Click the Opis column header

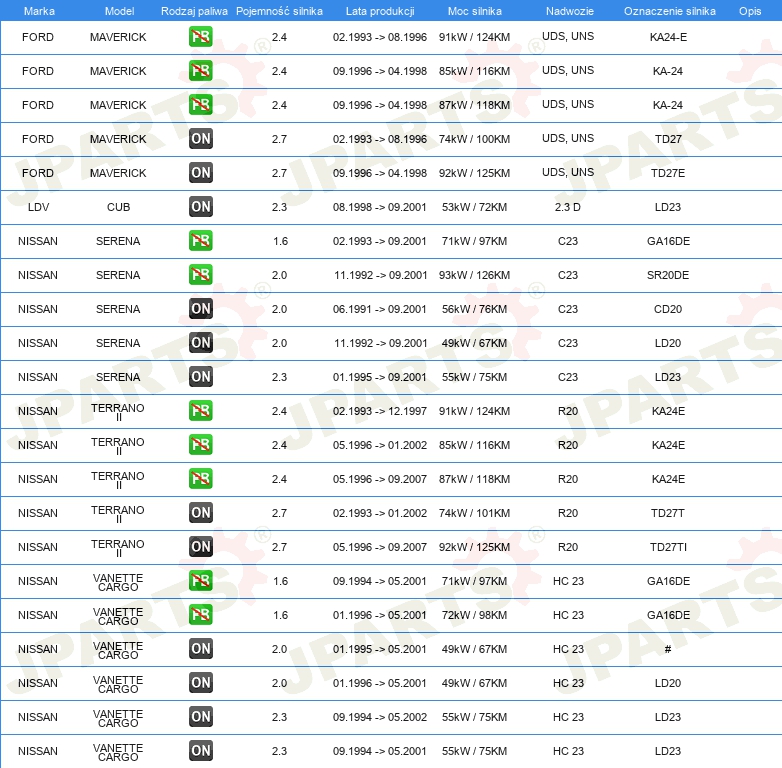point(750,11)
